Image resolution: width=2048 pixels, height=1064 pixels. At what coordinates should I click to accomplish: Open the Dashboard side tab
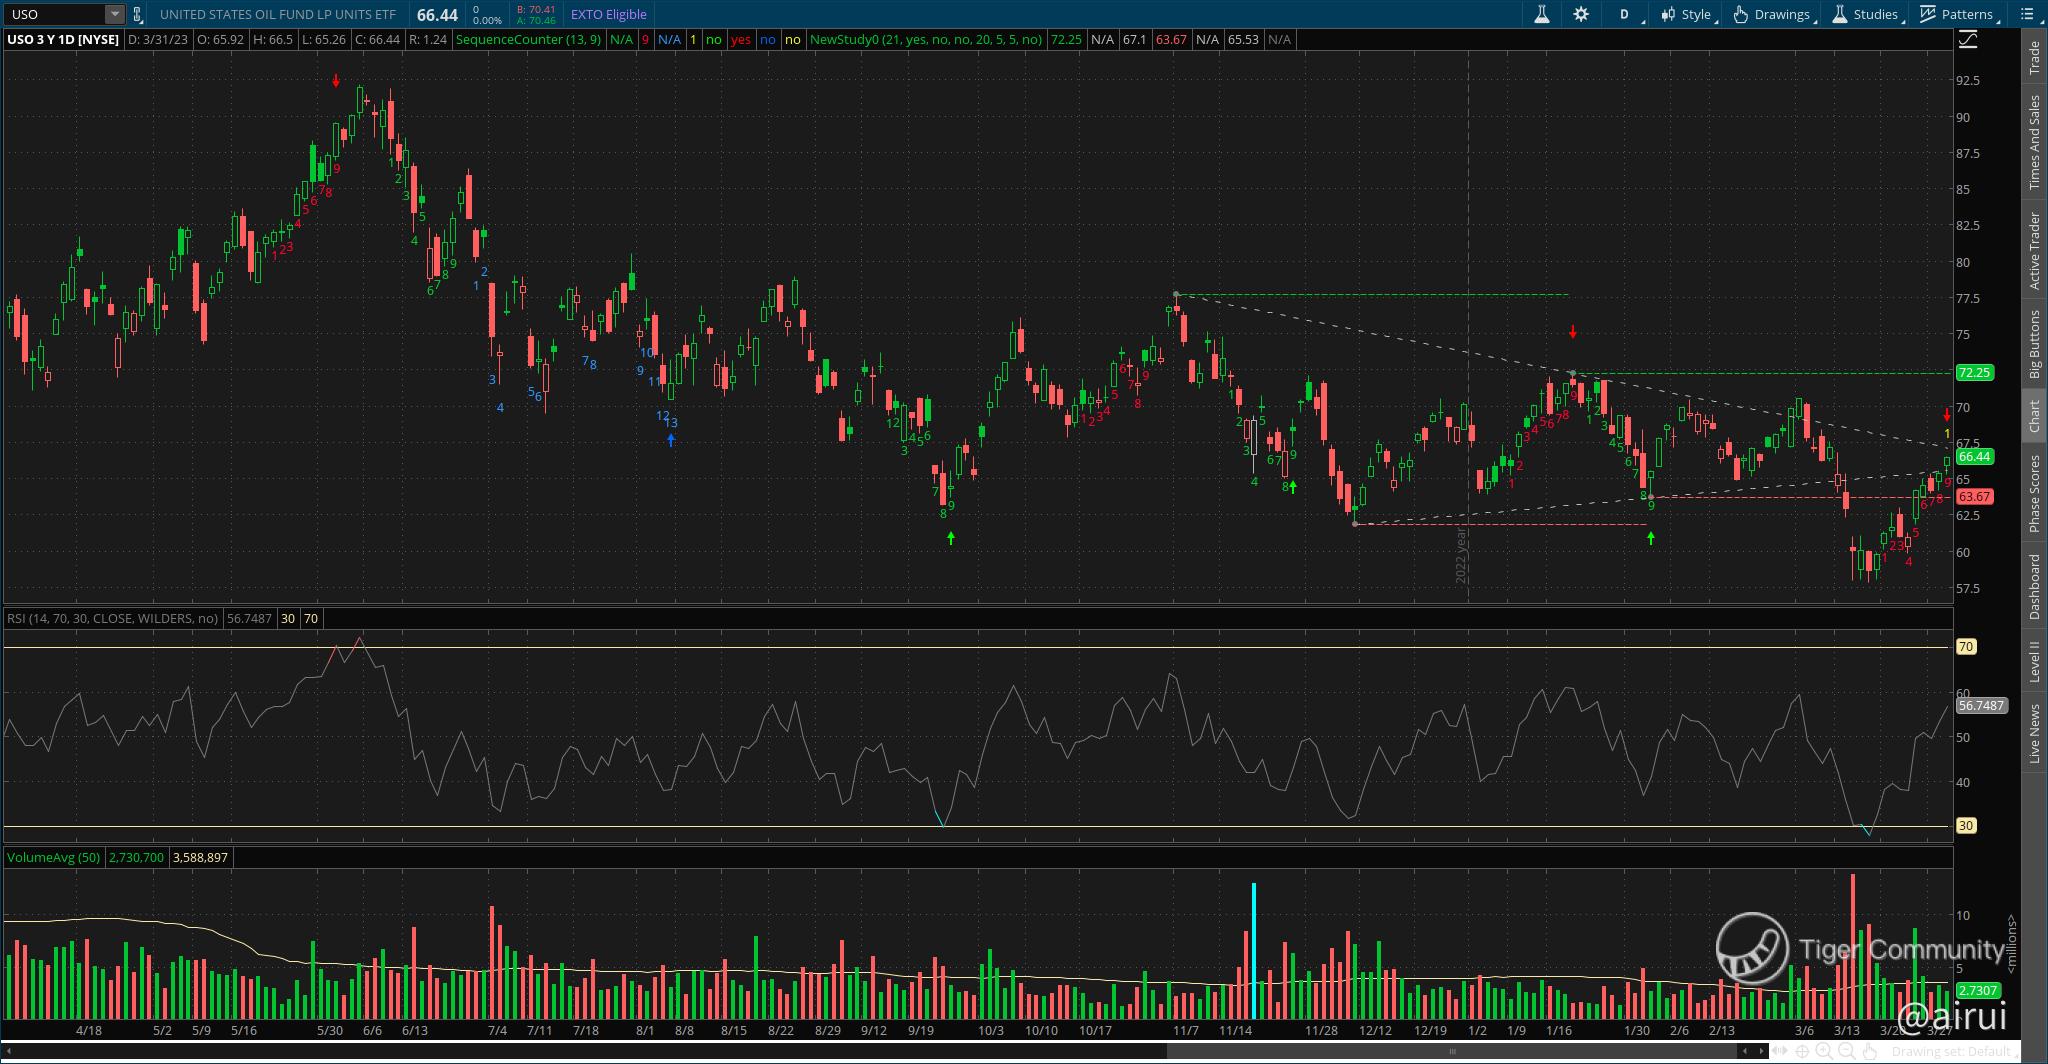tap(2034, 587)
